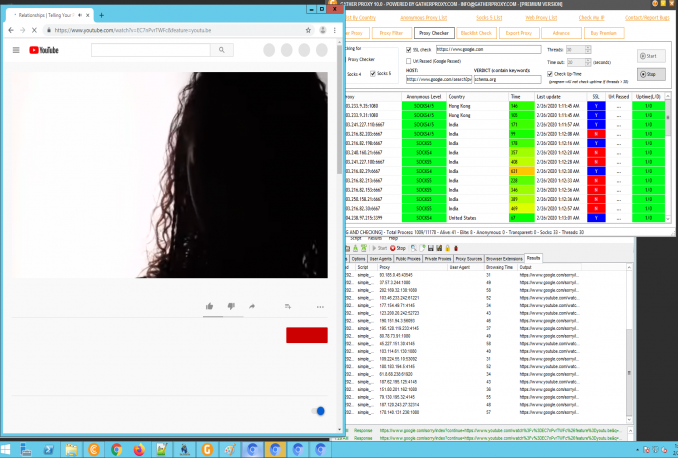Like the video with thumbs up
This screenshot has width=678, height=458.
coord(209,305)
